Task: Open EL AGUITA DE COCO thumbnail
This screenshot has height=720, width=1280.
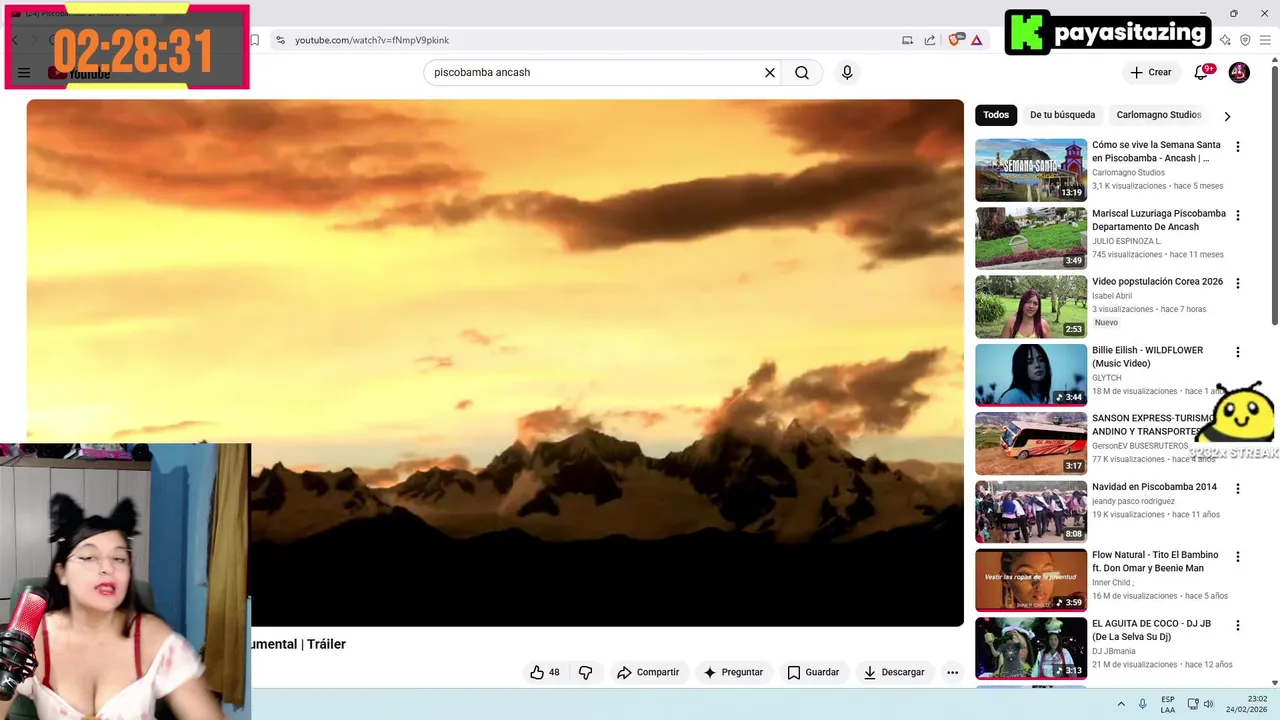Action: click(1031, 648)
